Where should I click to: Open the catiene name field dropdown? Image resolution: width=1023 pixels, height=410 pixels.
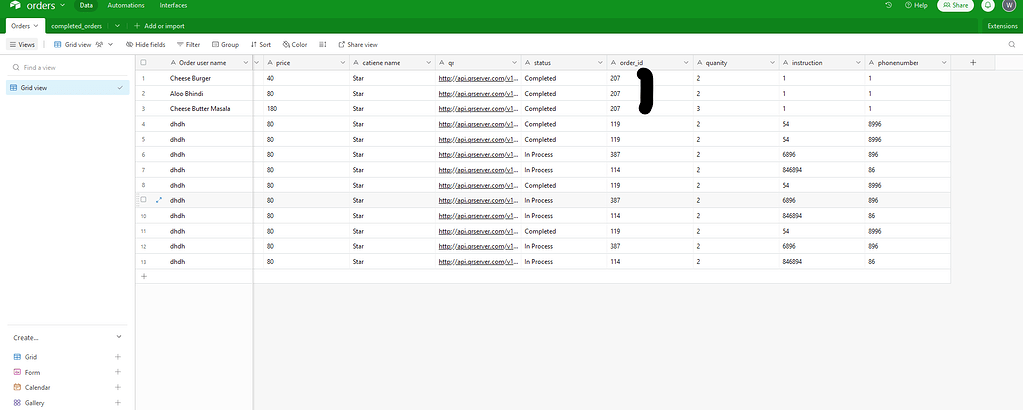pyautogui.click(x=429, y=63)
